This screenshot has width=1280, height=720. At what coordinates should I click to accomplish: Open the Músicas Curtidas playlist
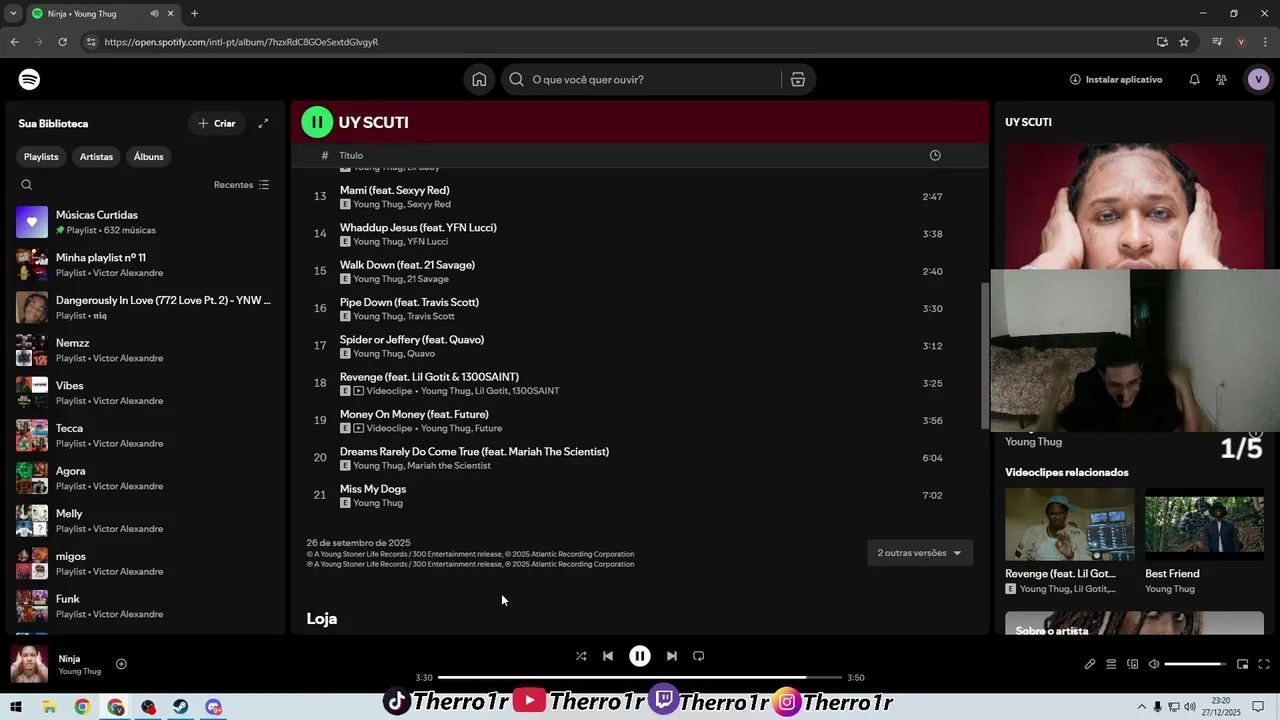(x=145, y=222)
